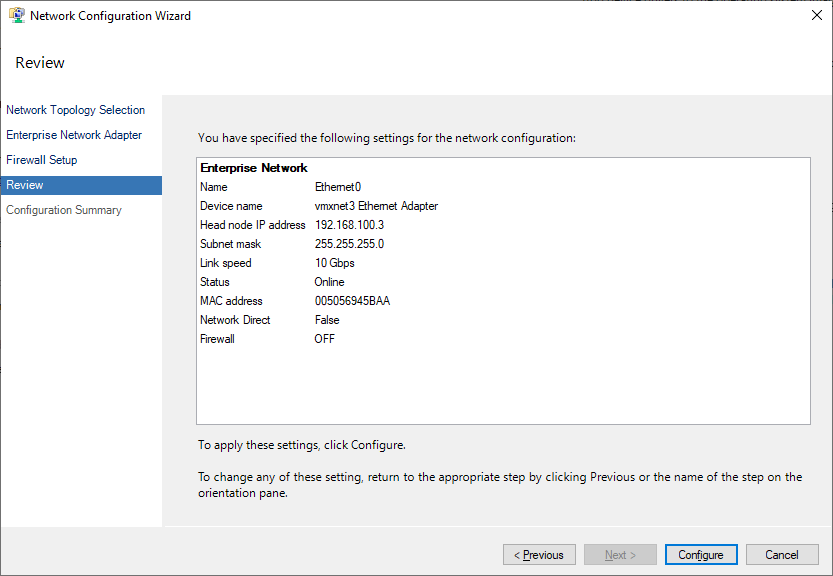Cancel the network configuration wizard
The height and width of the screenshot is (576, 833).
point(782,554)
